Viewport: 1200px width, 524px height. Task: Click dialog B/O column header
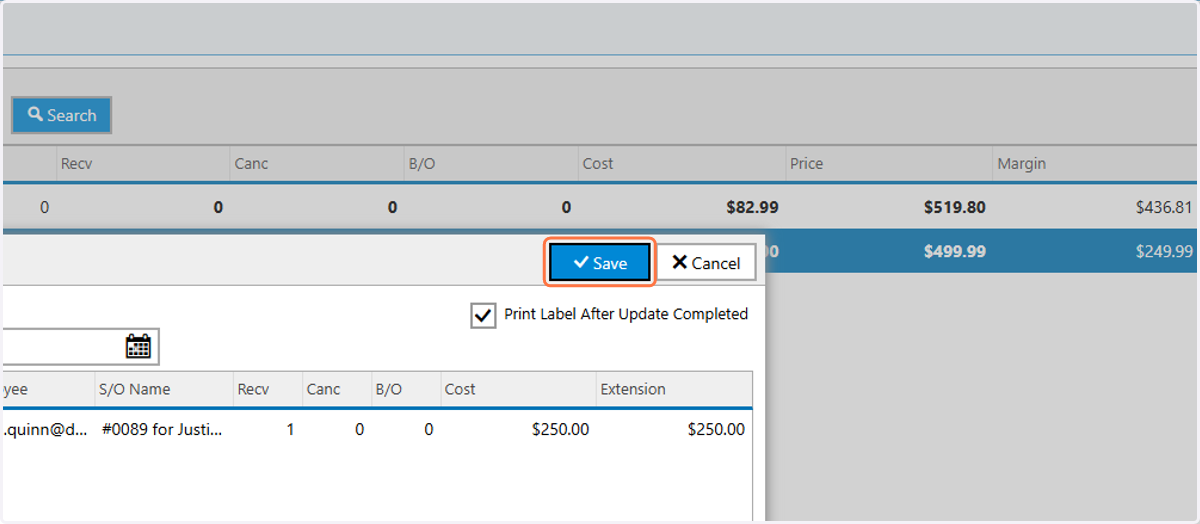(x=404, y=389)
